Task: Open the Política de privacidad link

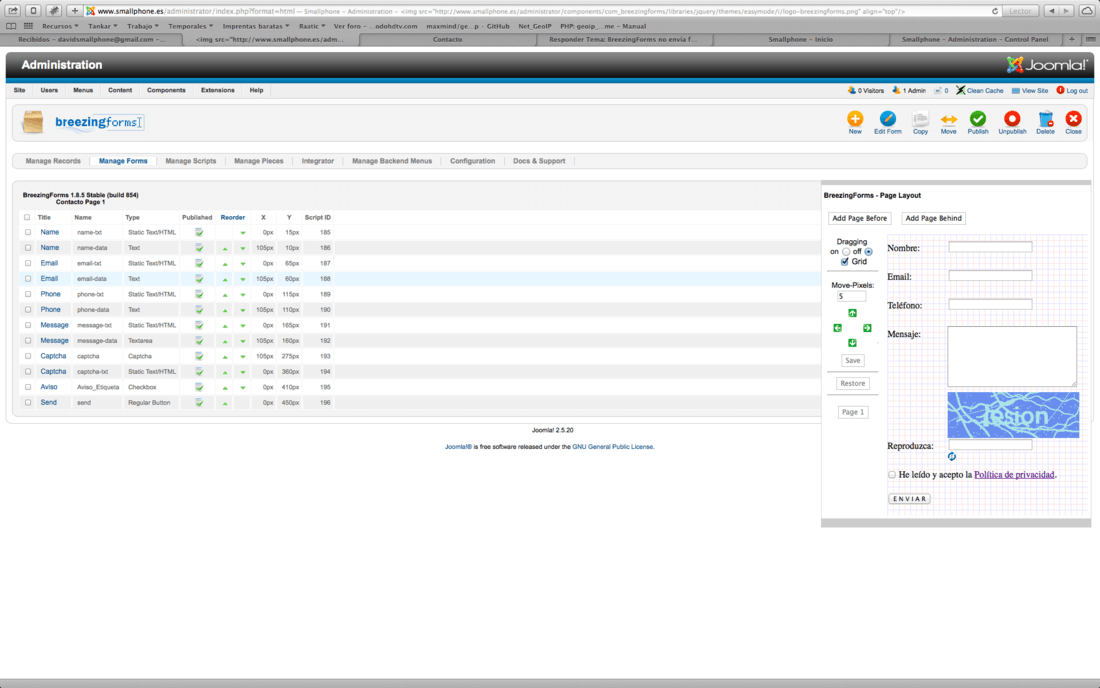Action: 1014,475
